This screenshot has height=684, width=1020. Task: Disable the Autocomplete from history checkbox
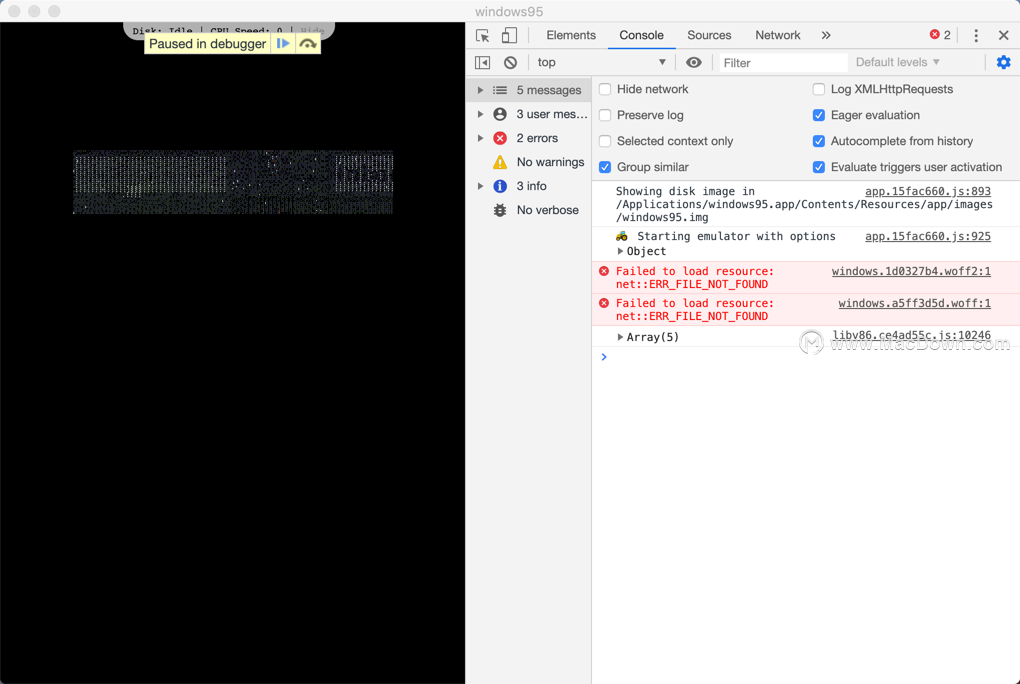tap(819, 141)
